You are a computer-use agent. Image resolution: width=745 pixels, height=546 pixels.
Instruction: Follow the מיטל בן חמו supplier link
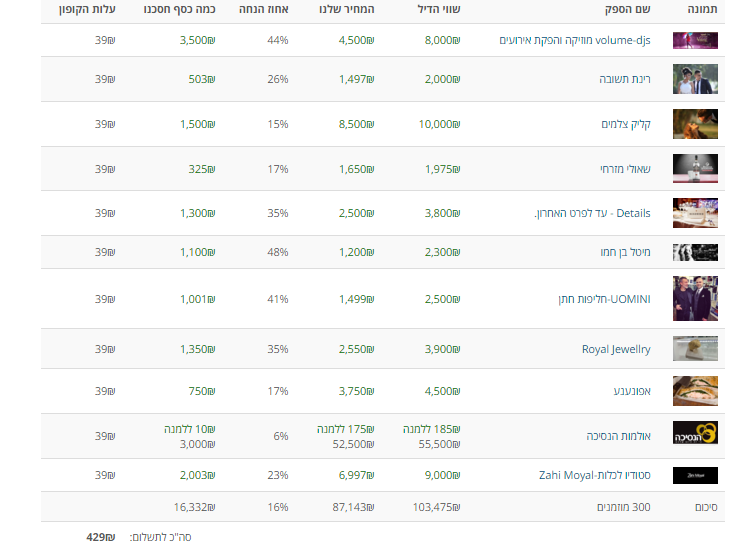[x=625, y=252]
